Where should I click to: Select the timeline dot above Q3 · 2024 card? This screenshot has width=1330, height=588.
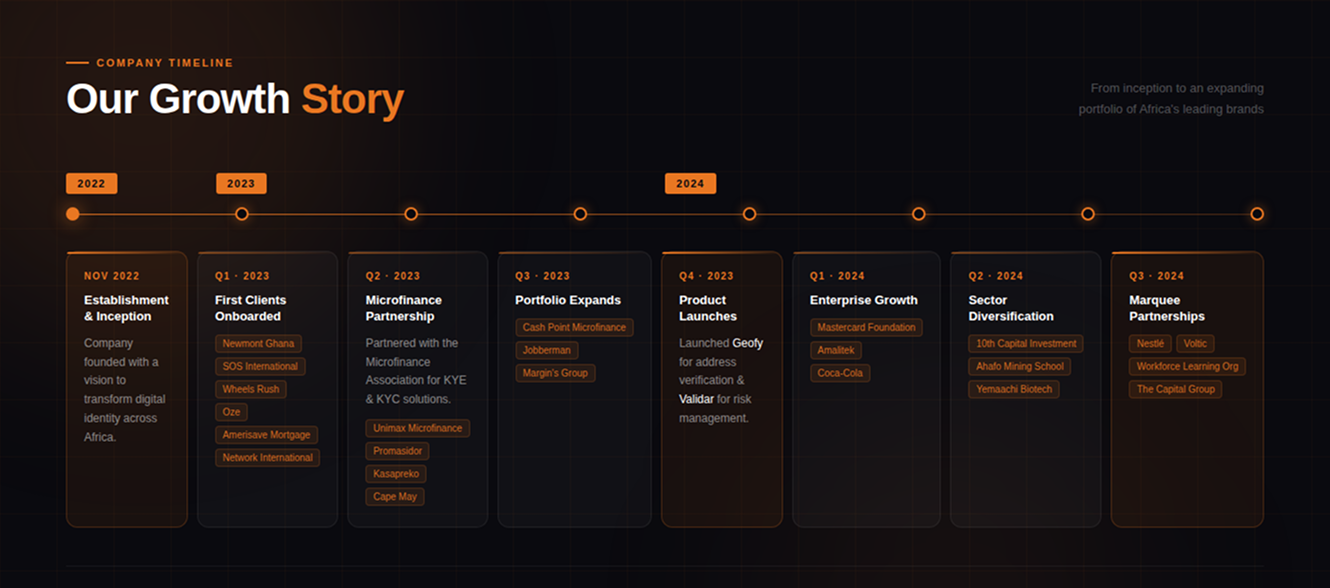1257,214
